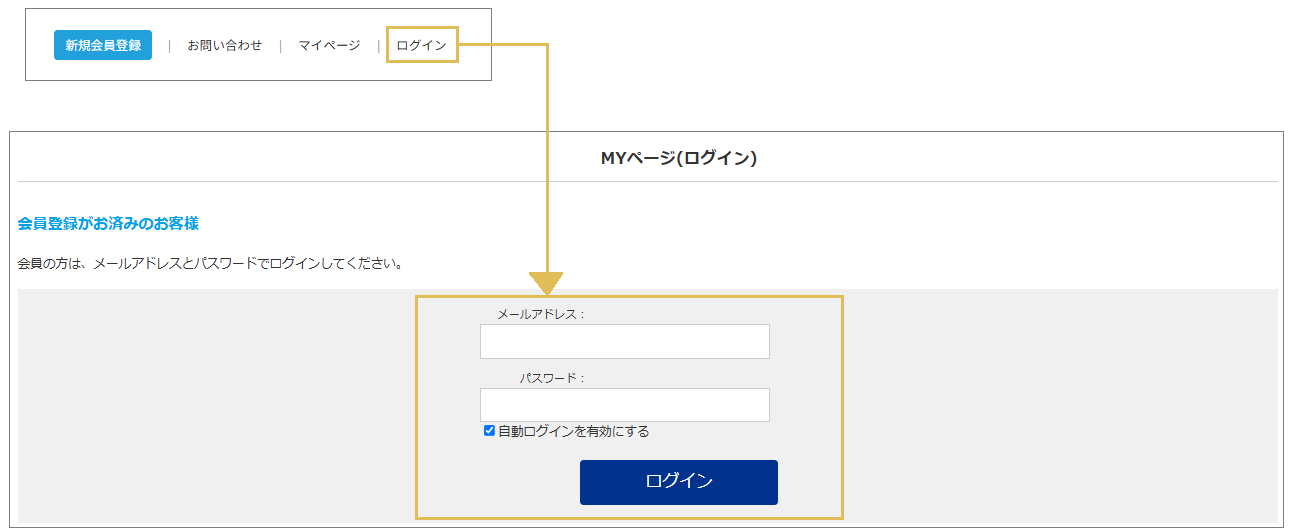Click the 自動ログインを有効にする label text
This screenshot has width=1289, height=528.
pyautogui.click(x=574, y=432)
